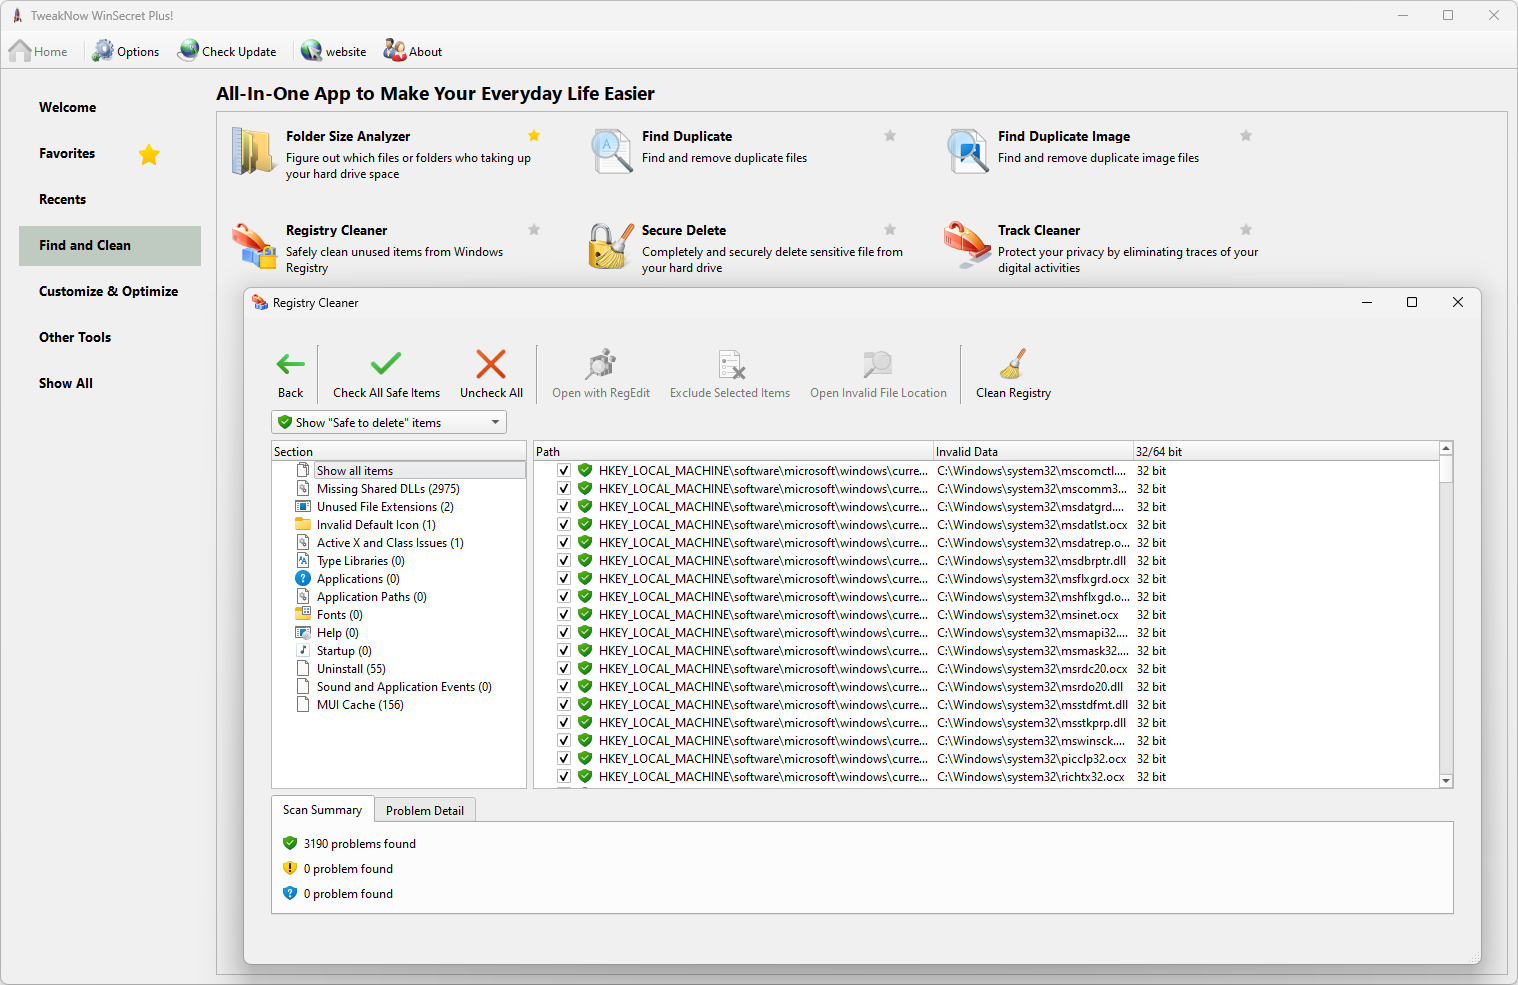Launch the Secure Delete tool icon

611,247
